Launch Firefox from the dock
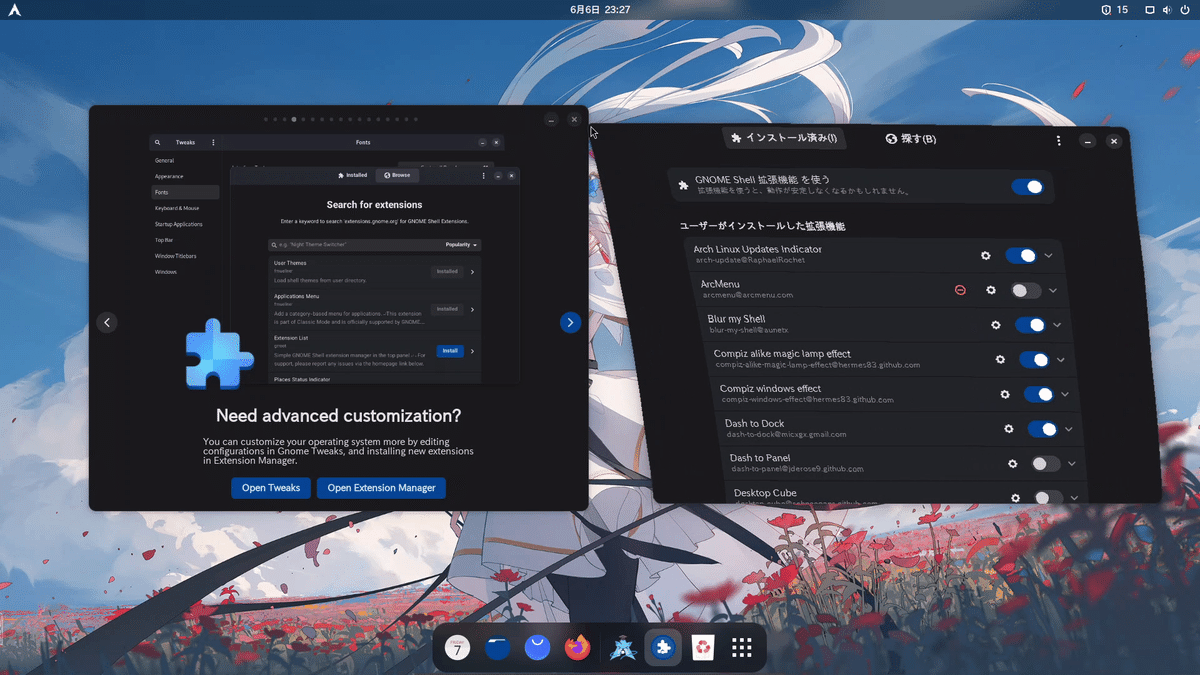Viewport: 1200px width, 675px height. 577,648
